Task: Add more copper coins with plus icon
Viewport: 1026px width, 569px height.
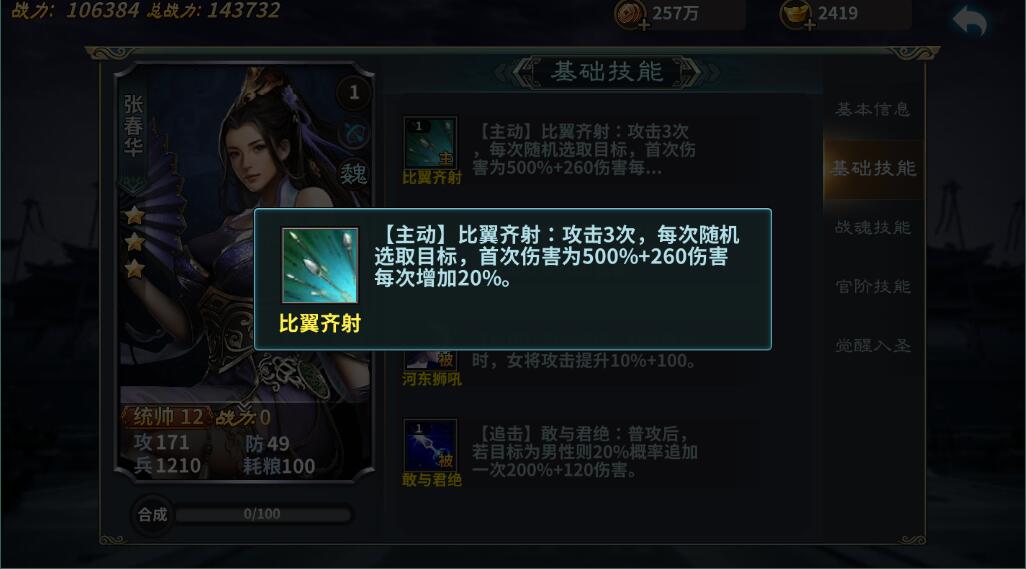Action: 644,25
